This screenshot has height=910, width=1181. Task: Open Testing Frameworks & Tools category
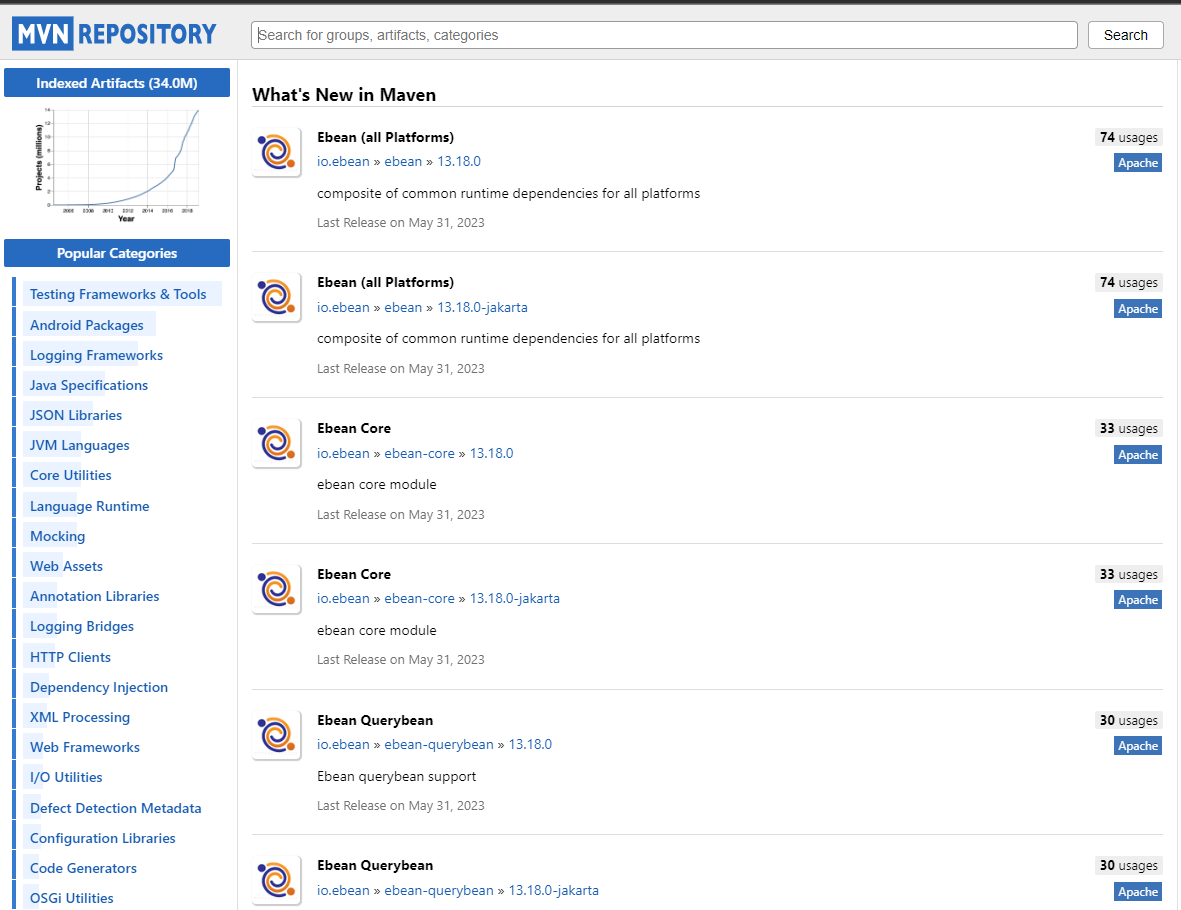[x=118, y=295]
